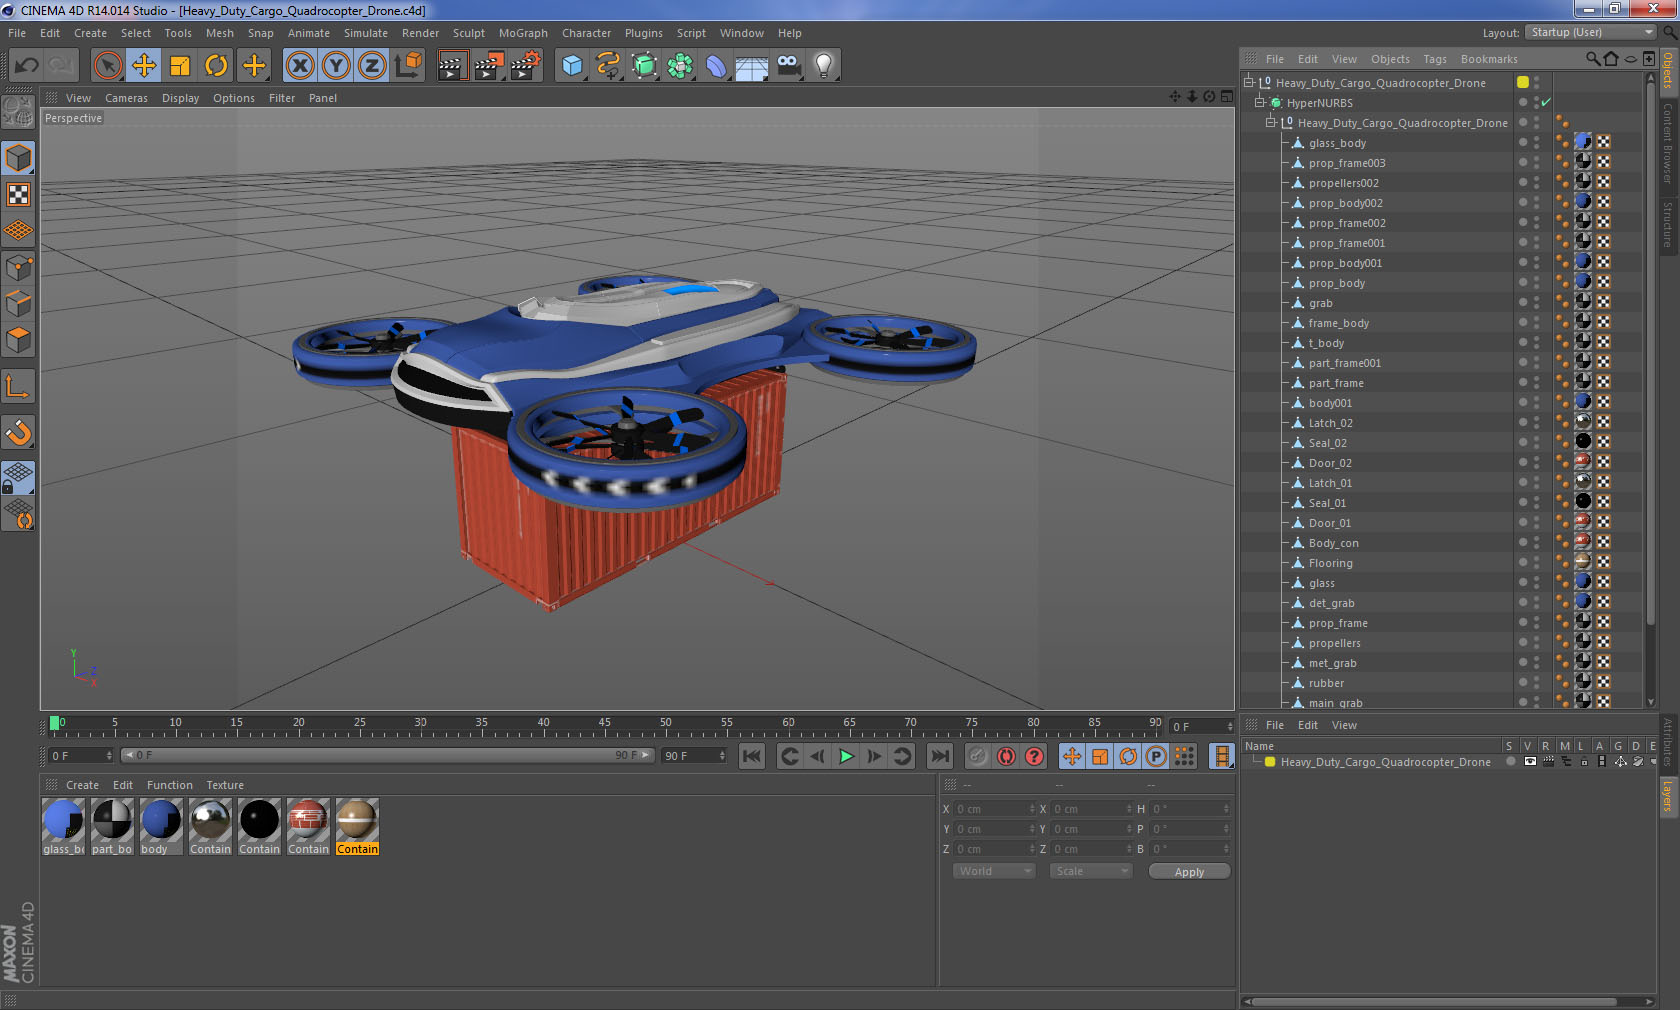Open Edit Render Settings
This screenshot has width=1680, height=1010.
[526, 66]
